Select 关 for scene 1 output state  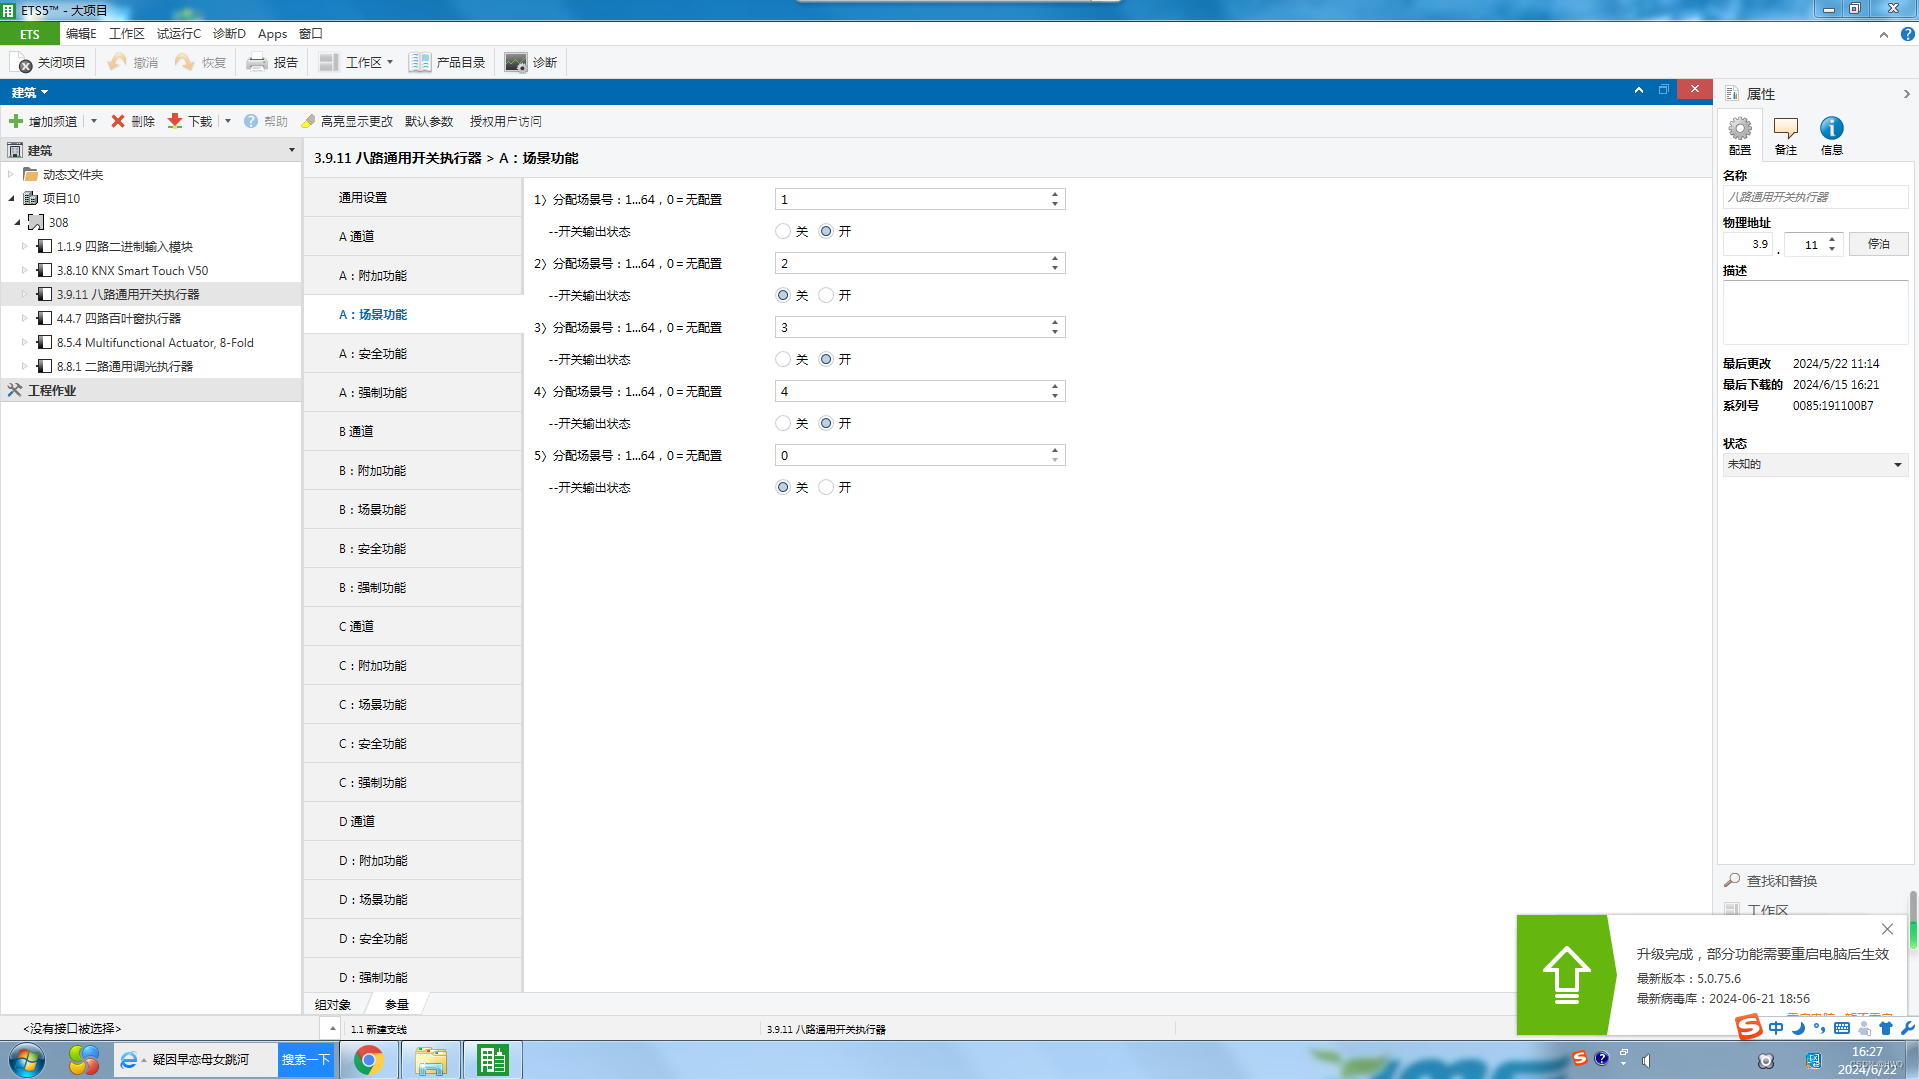[783, 231]
